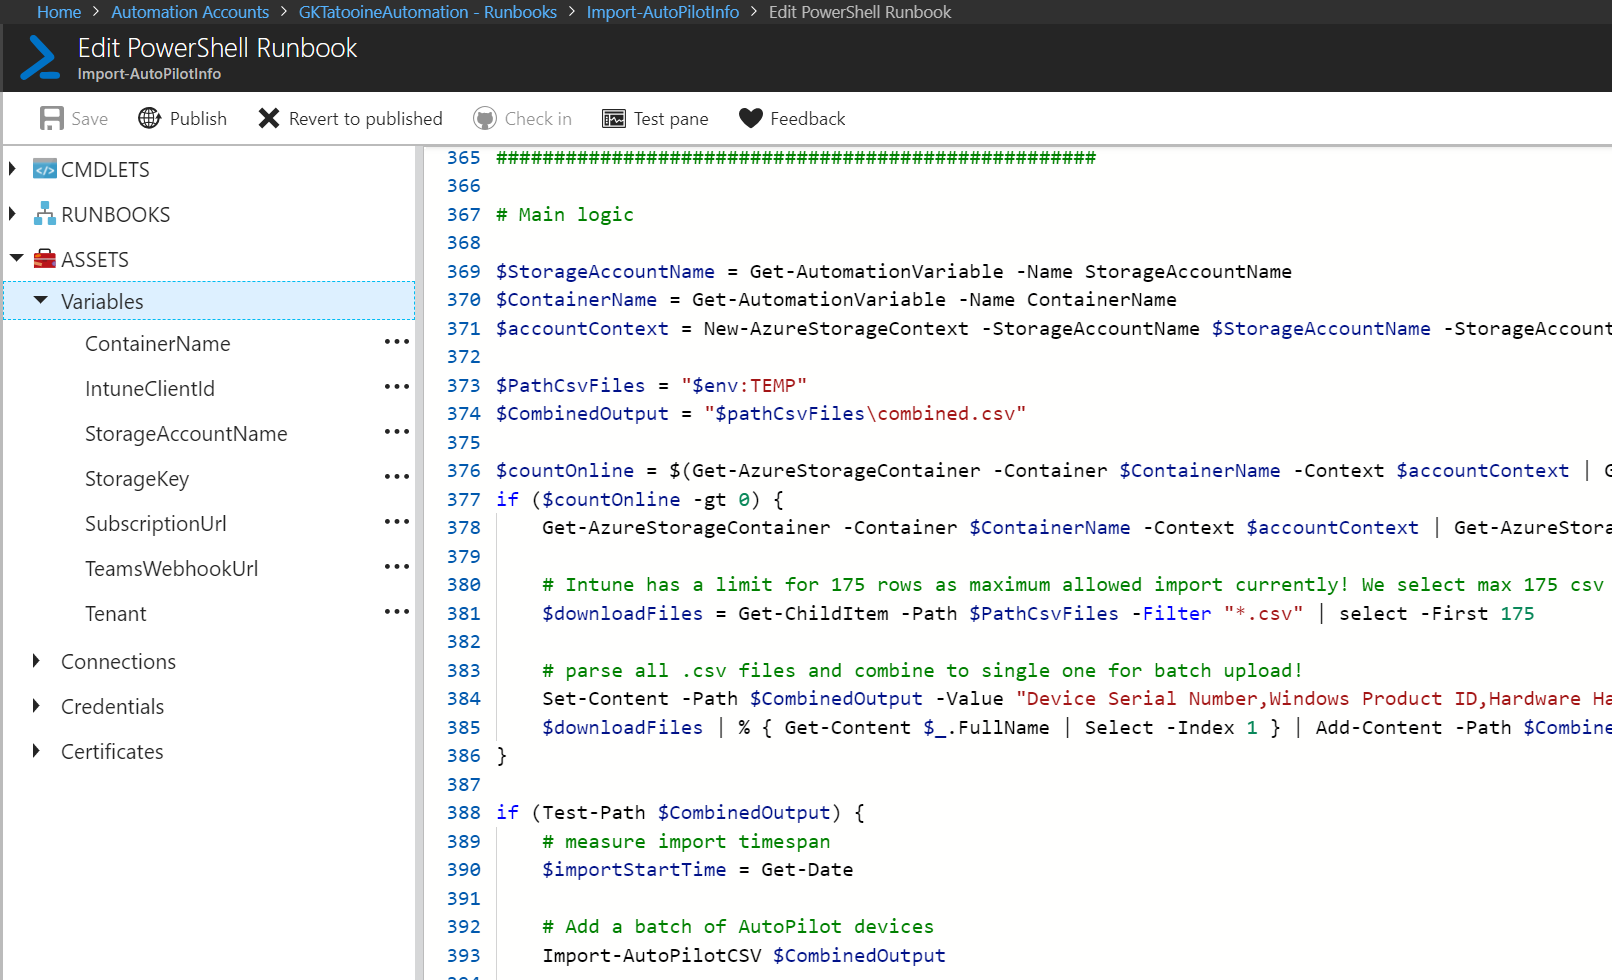This screenshot has width=1612, height=980.
Task: Go to Automation Accounts breadcrumb
Action: pos(190,12)
